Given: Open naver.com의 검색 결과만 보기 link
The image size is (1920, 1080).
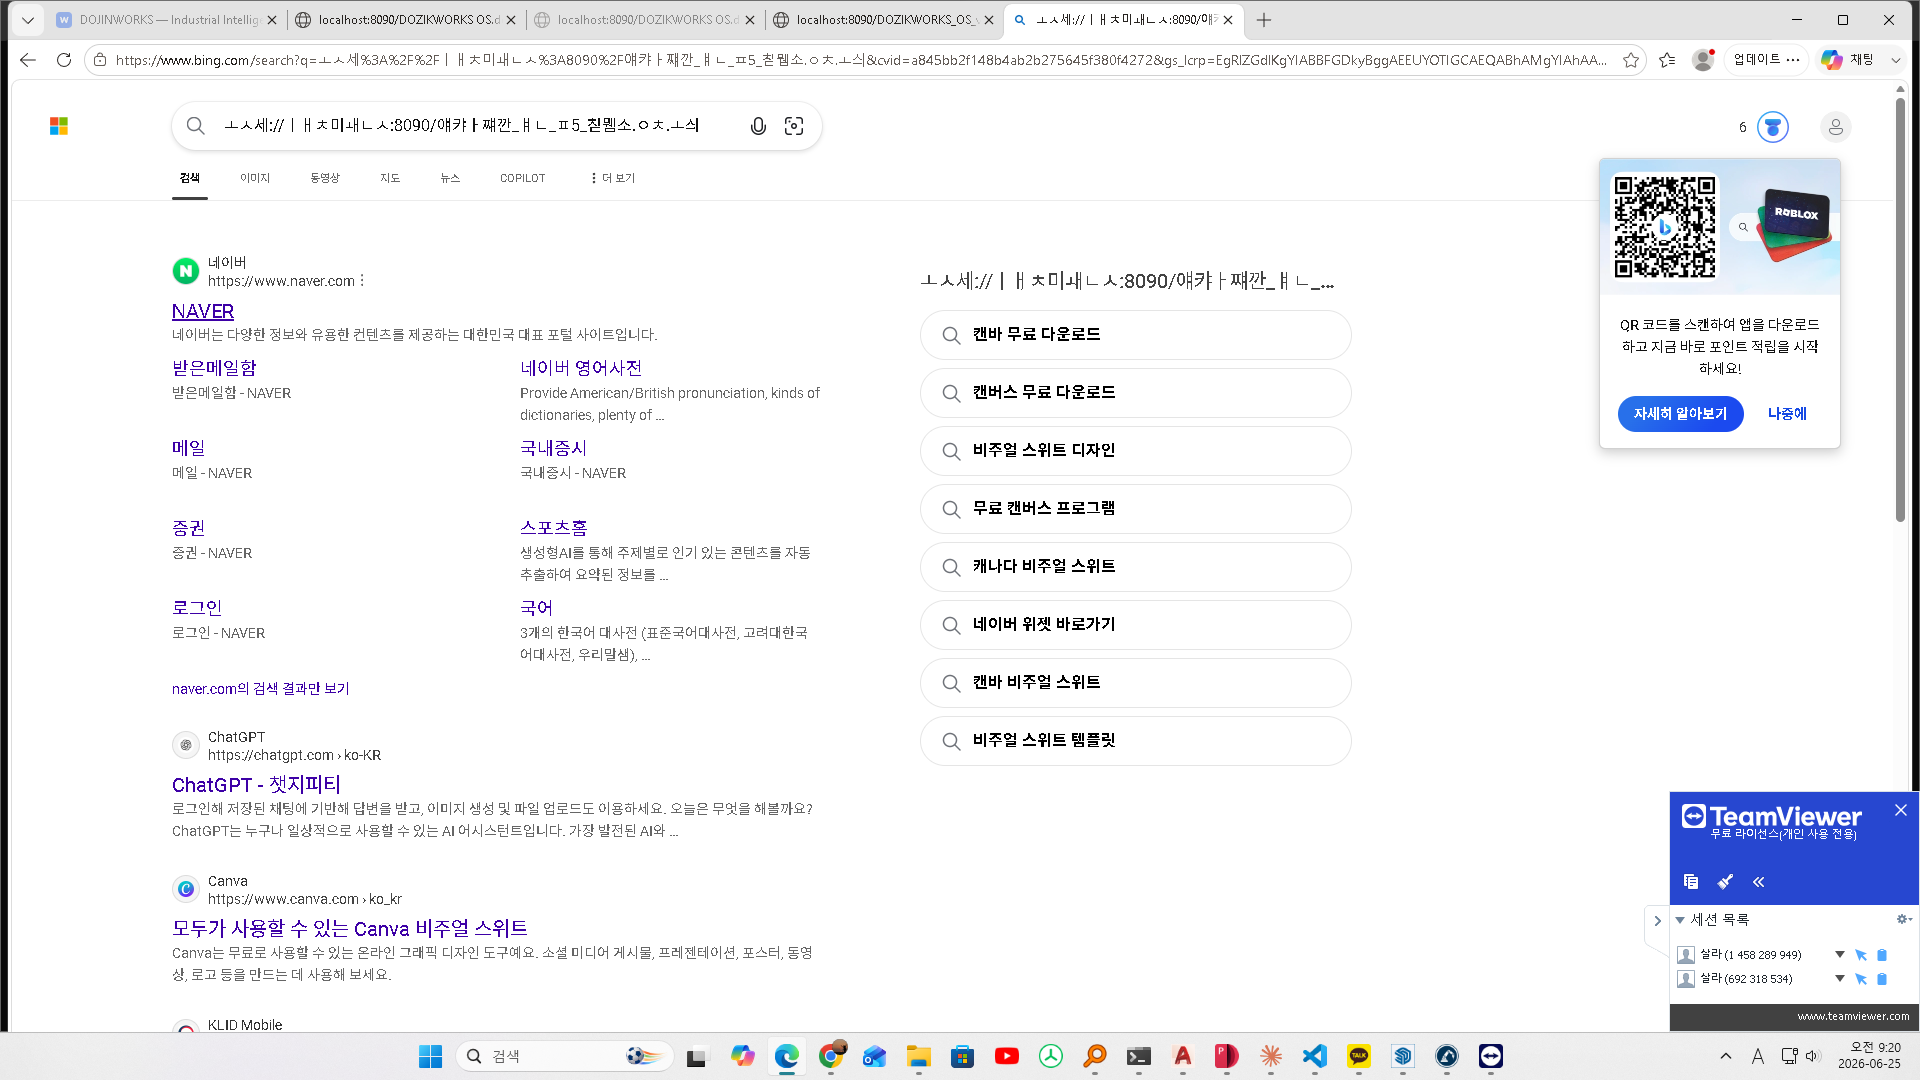Looking at the screenshot, I should (x=261, y=689).
